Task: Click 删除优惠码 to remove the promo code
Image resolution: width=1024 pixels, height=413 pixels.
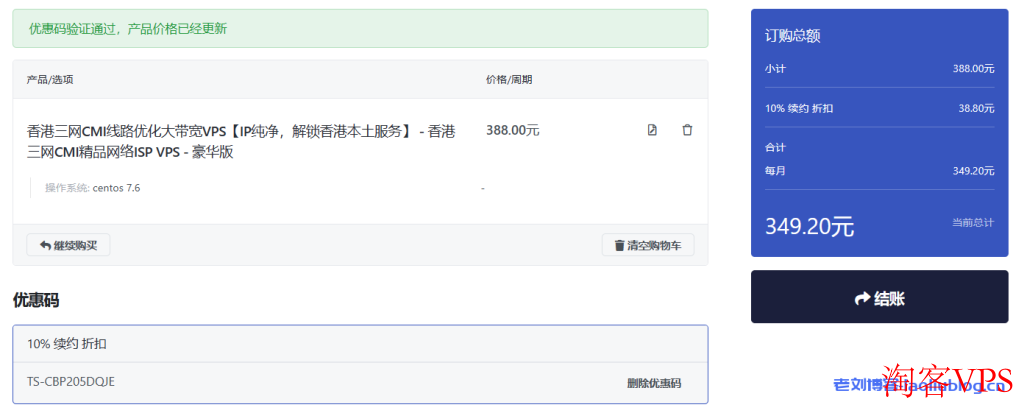Action: click(x=654, y=383)
